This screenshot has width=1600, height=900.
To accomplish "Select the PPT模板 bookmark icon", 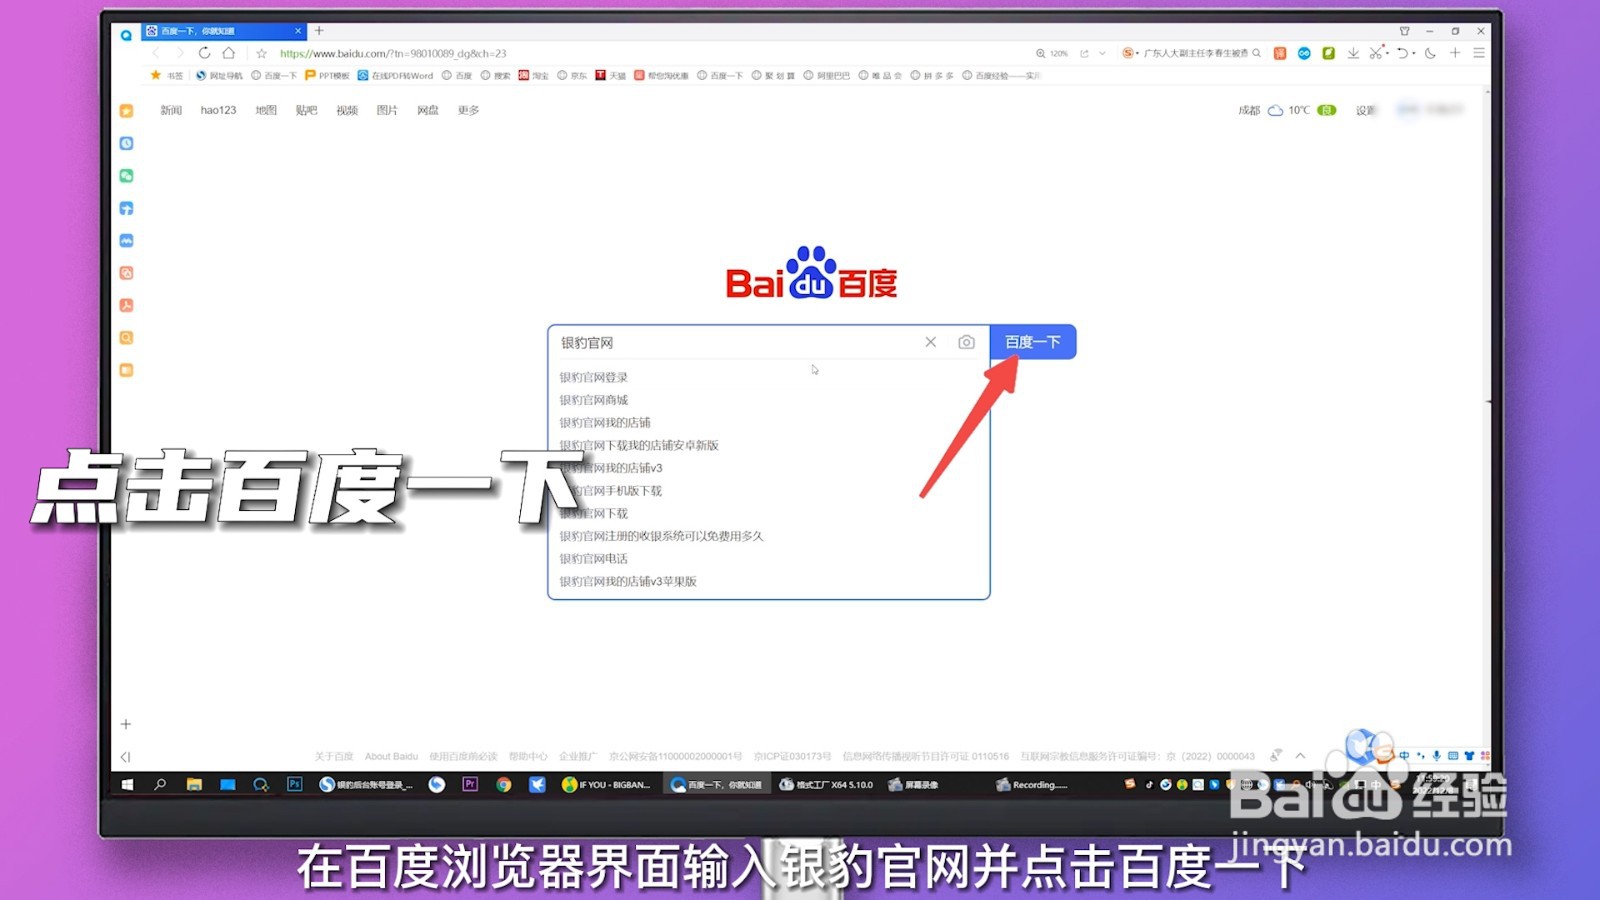I will 308,75.
